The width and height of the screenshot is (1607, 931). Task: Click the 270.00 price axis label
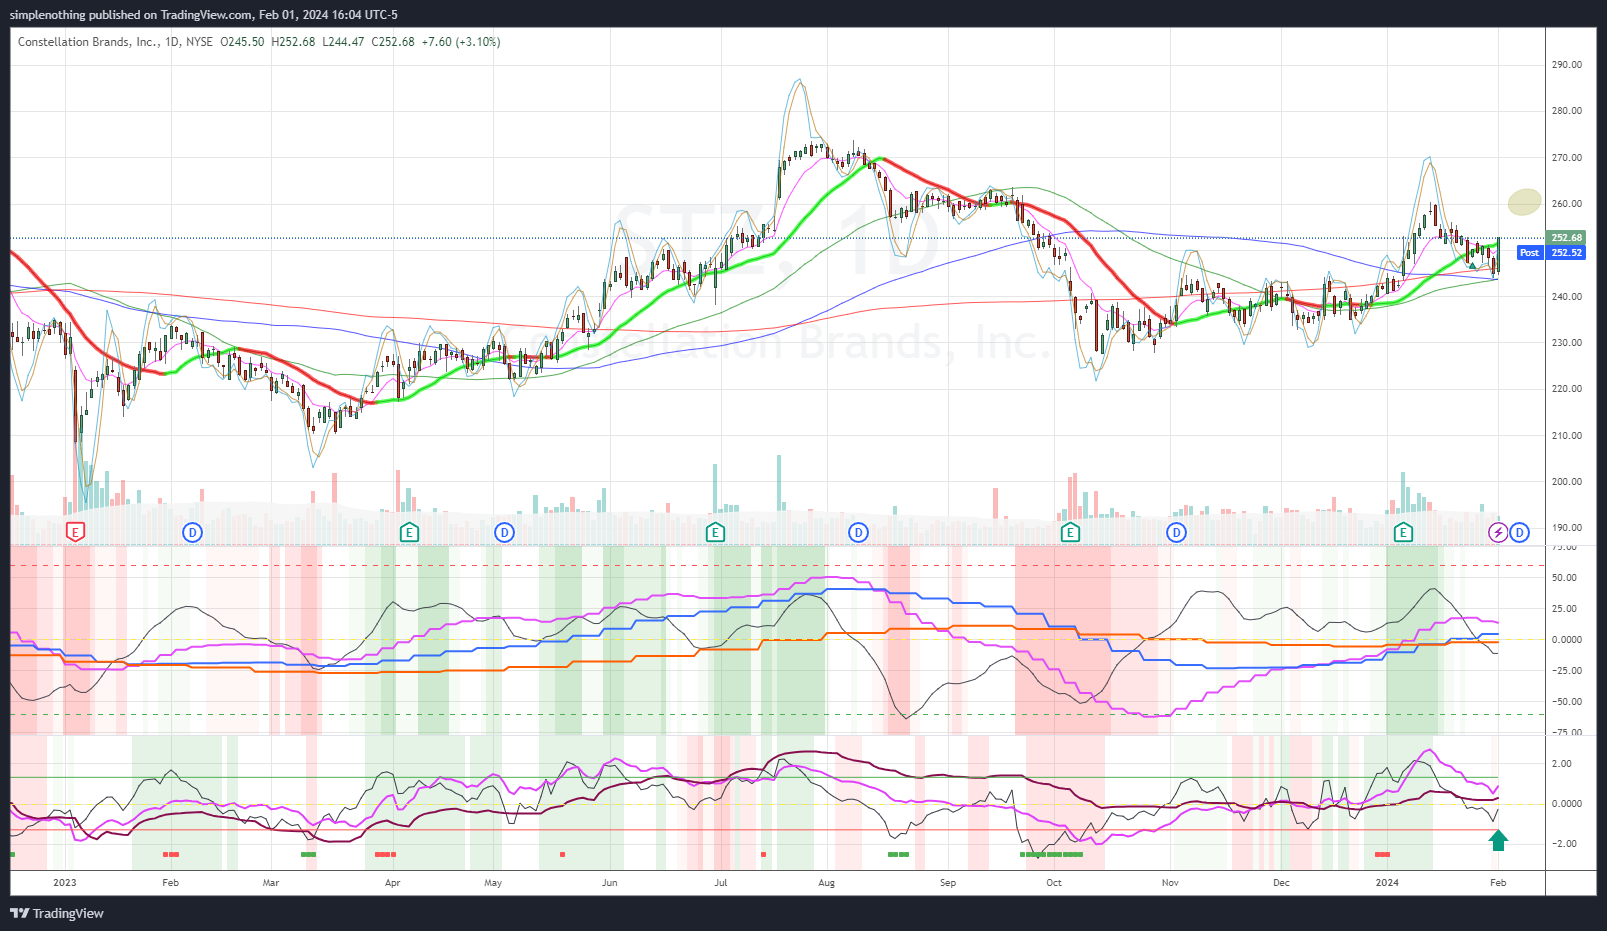(1567, 158)
